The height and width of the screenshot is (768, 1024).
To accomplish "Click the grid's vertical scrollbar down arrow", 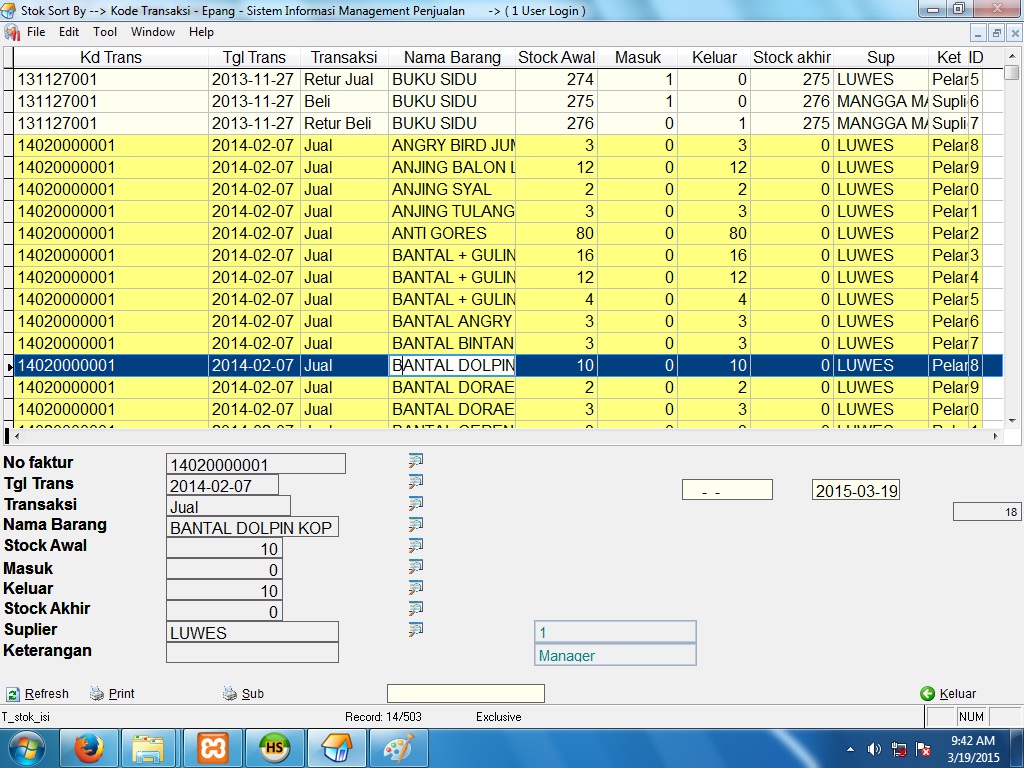I will coord(1011,421).
